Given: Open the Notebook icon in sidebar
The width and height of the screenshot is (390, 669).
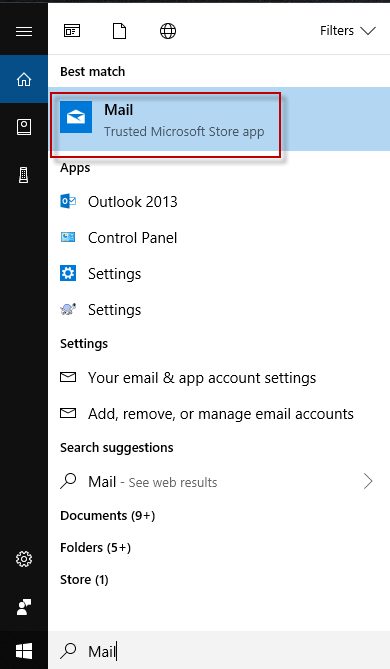Looking at the screenshot, I should click(24, 127).
